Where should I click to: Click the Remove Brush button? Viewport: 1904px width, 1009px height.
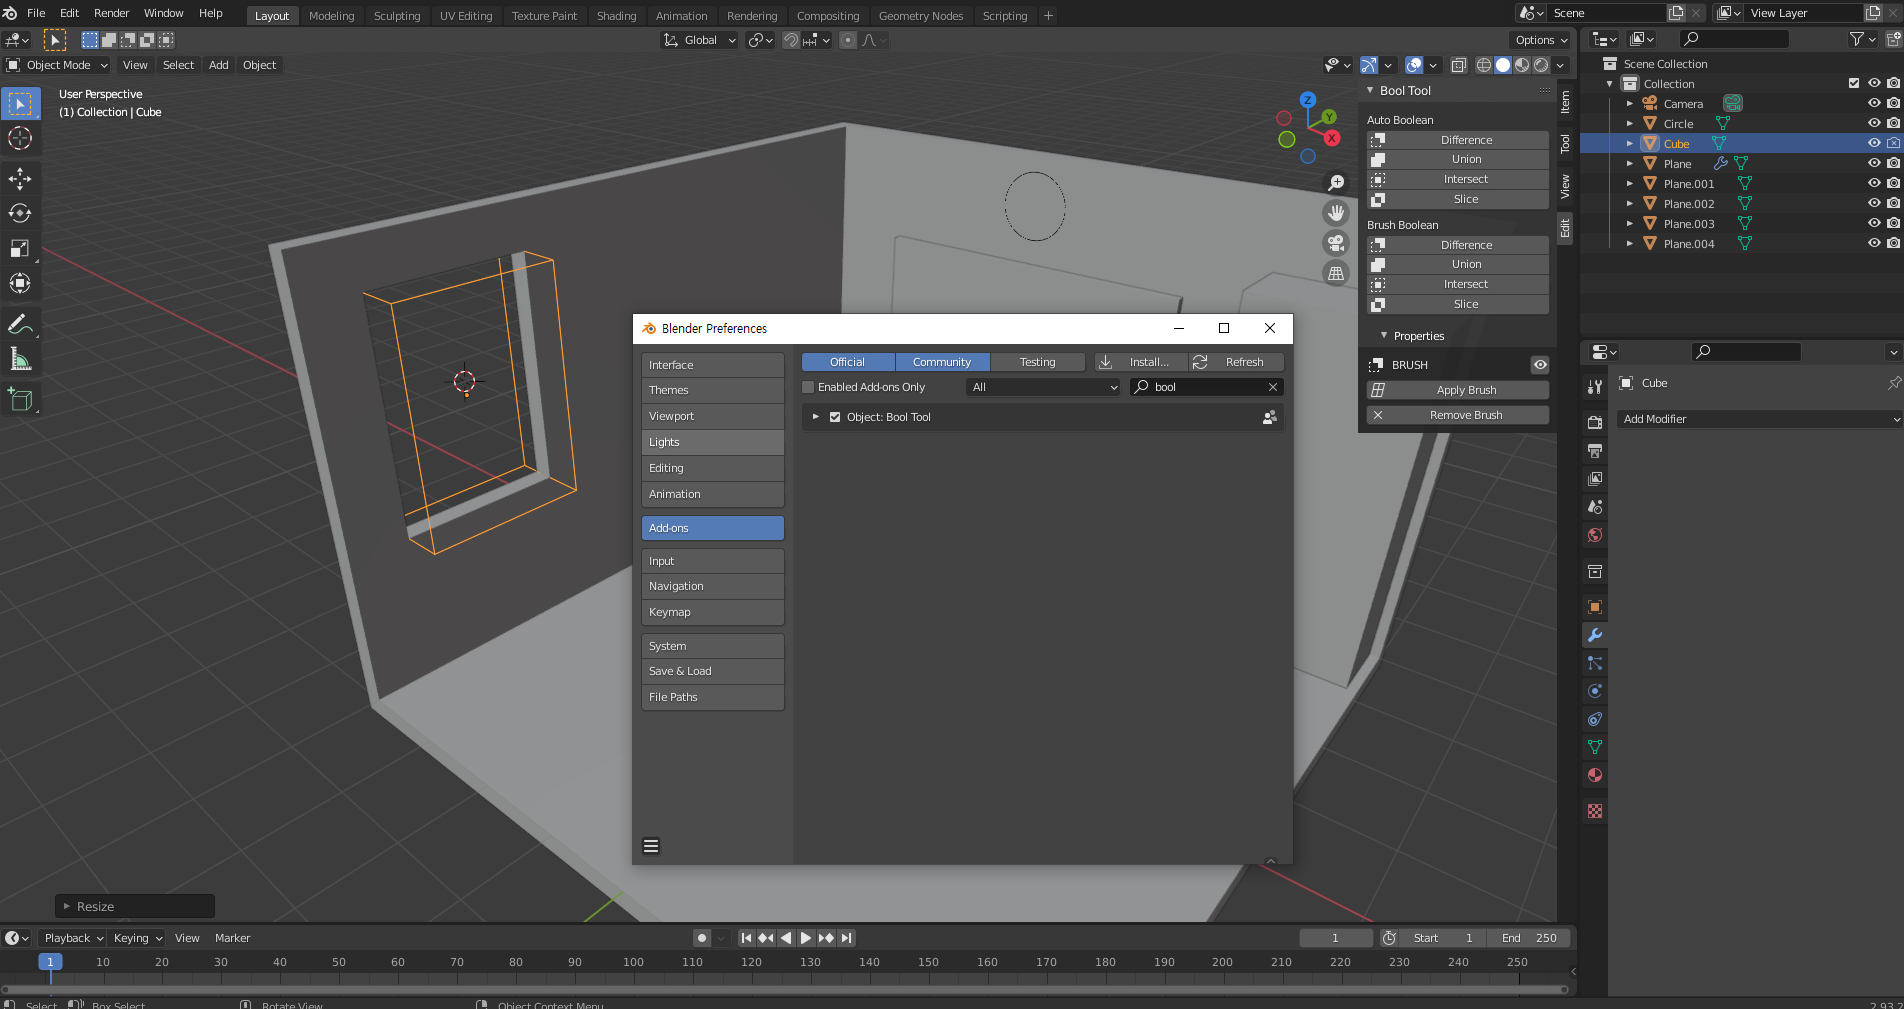(x=1458, y=415)
